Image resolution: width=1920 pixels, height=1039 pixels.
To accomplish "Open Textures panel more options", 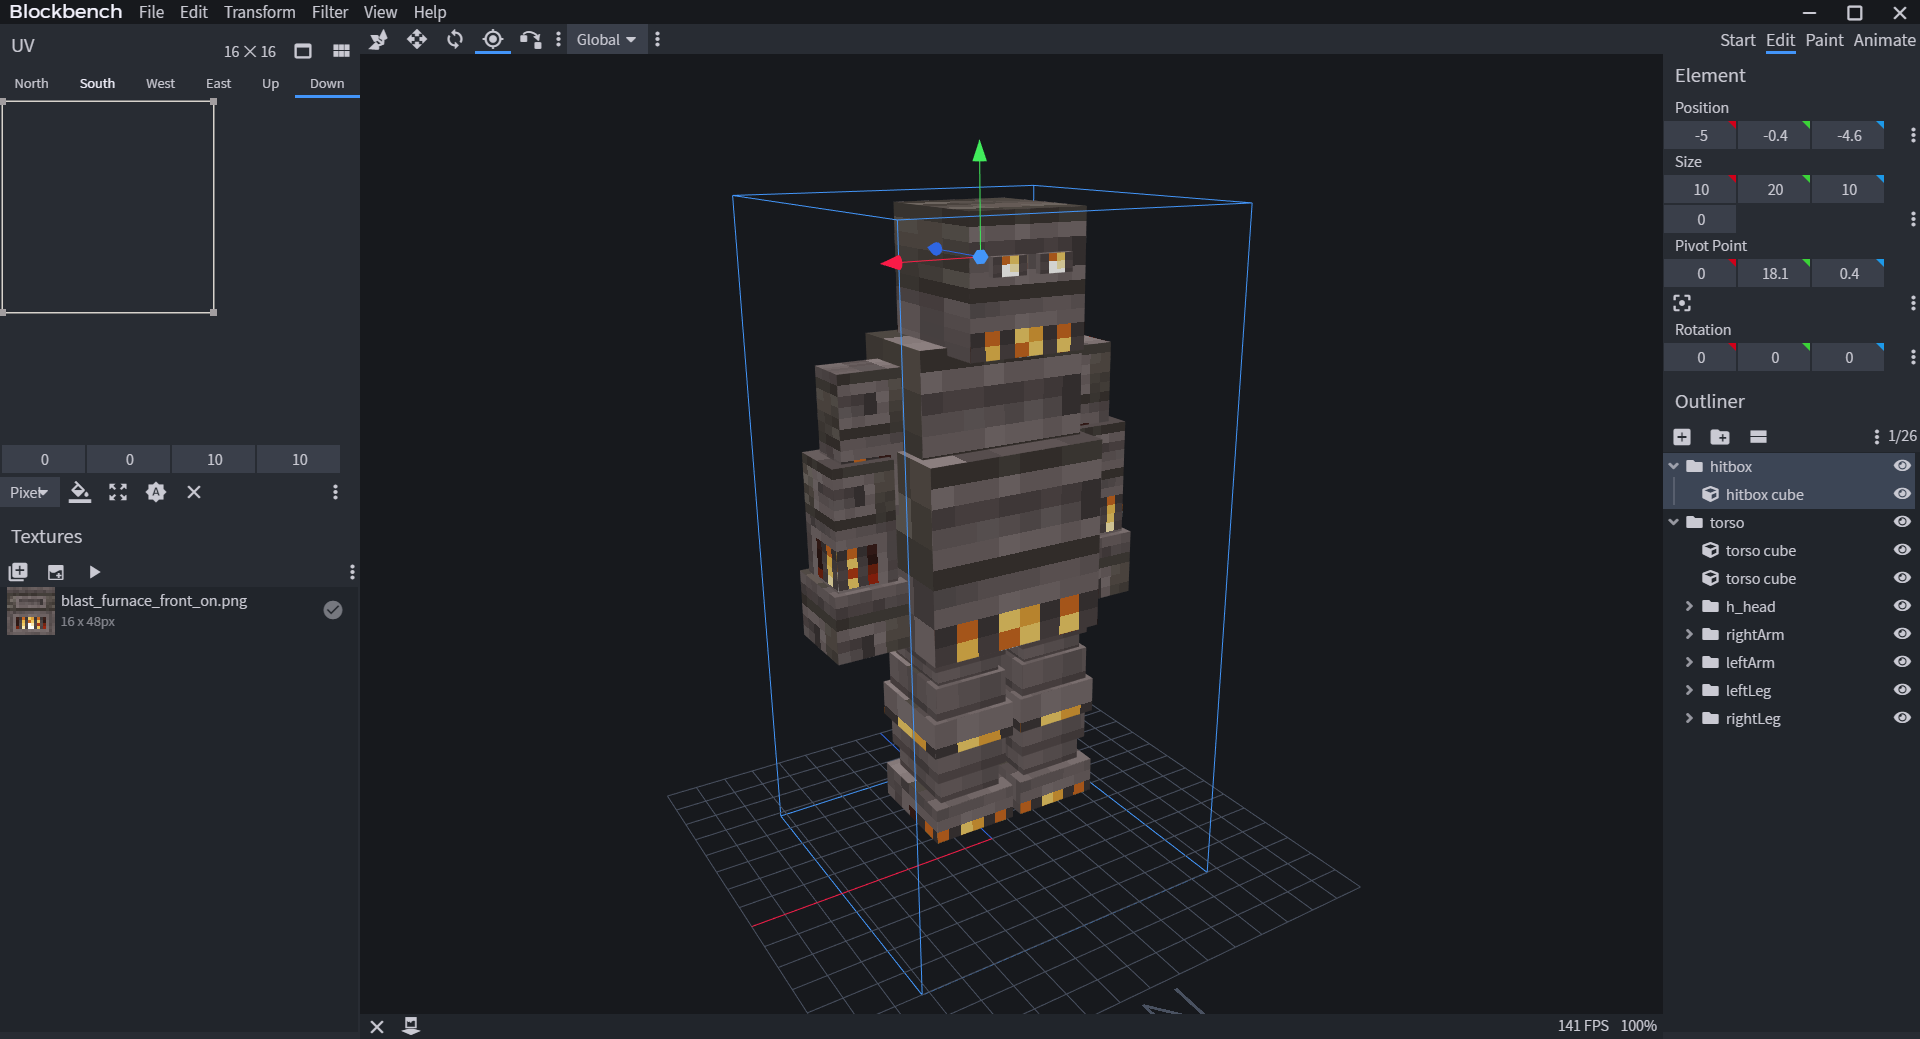I will click(352, 572).
